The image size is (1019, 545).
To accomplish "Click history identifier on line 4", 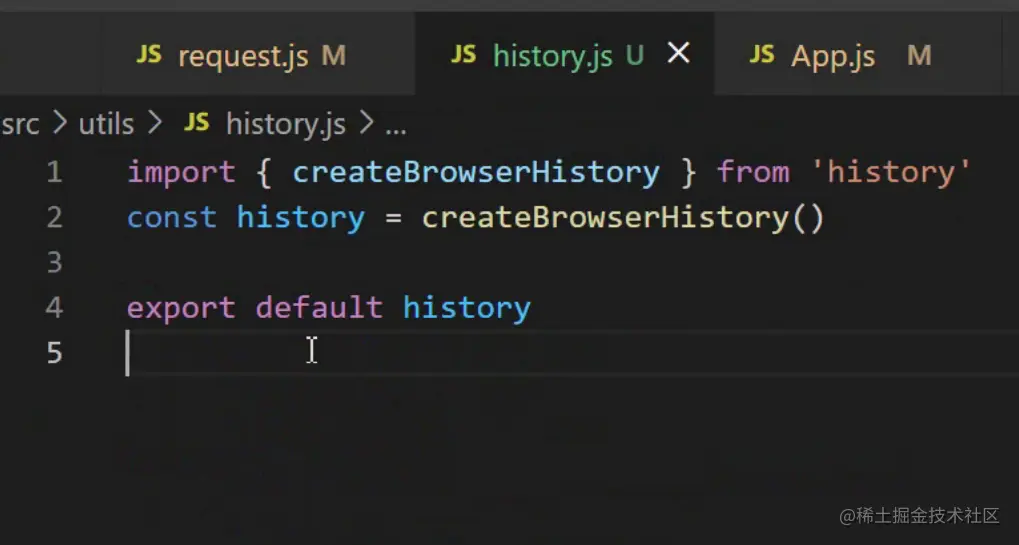I will 467,309.
